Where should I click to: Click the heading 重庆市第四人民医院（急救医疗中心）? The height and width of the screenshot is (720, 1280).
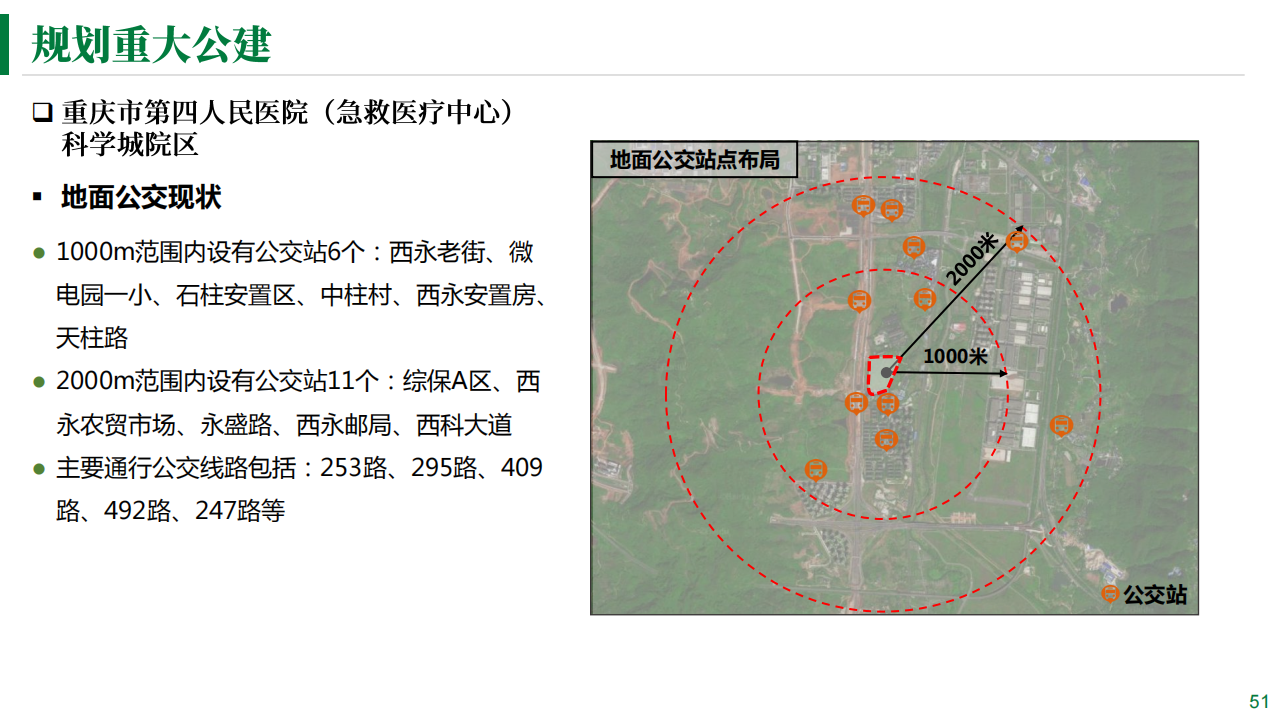click(x=289, y=112)
